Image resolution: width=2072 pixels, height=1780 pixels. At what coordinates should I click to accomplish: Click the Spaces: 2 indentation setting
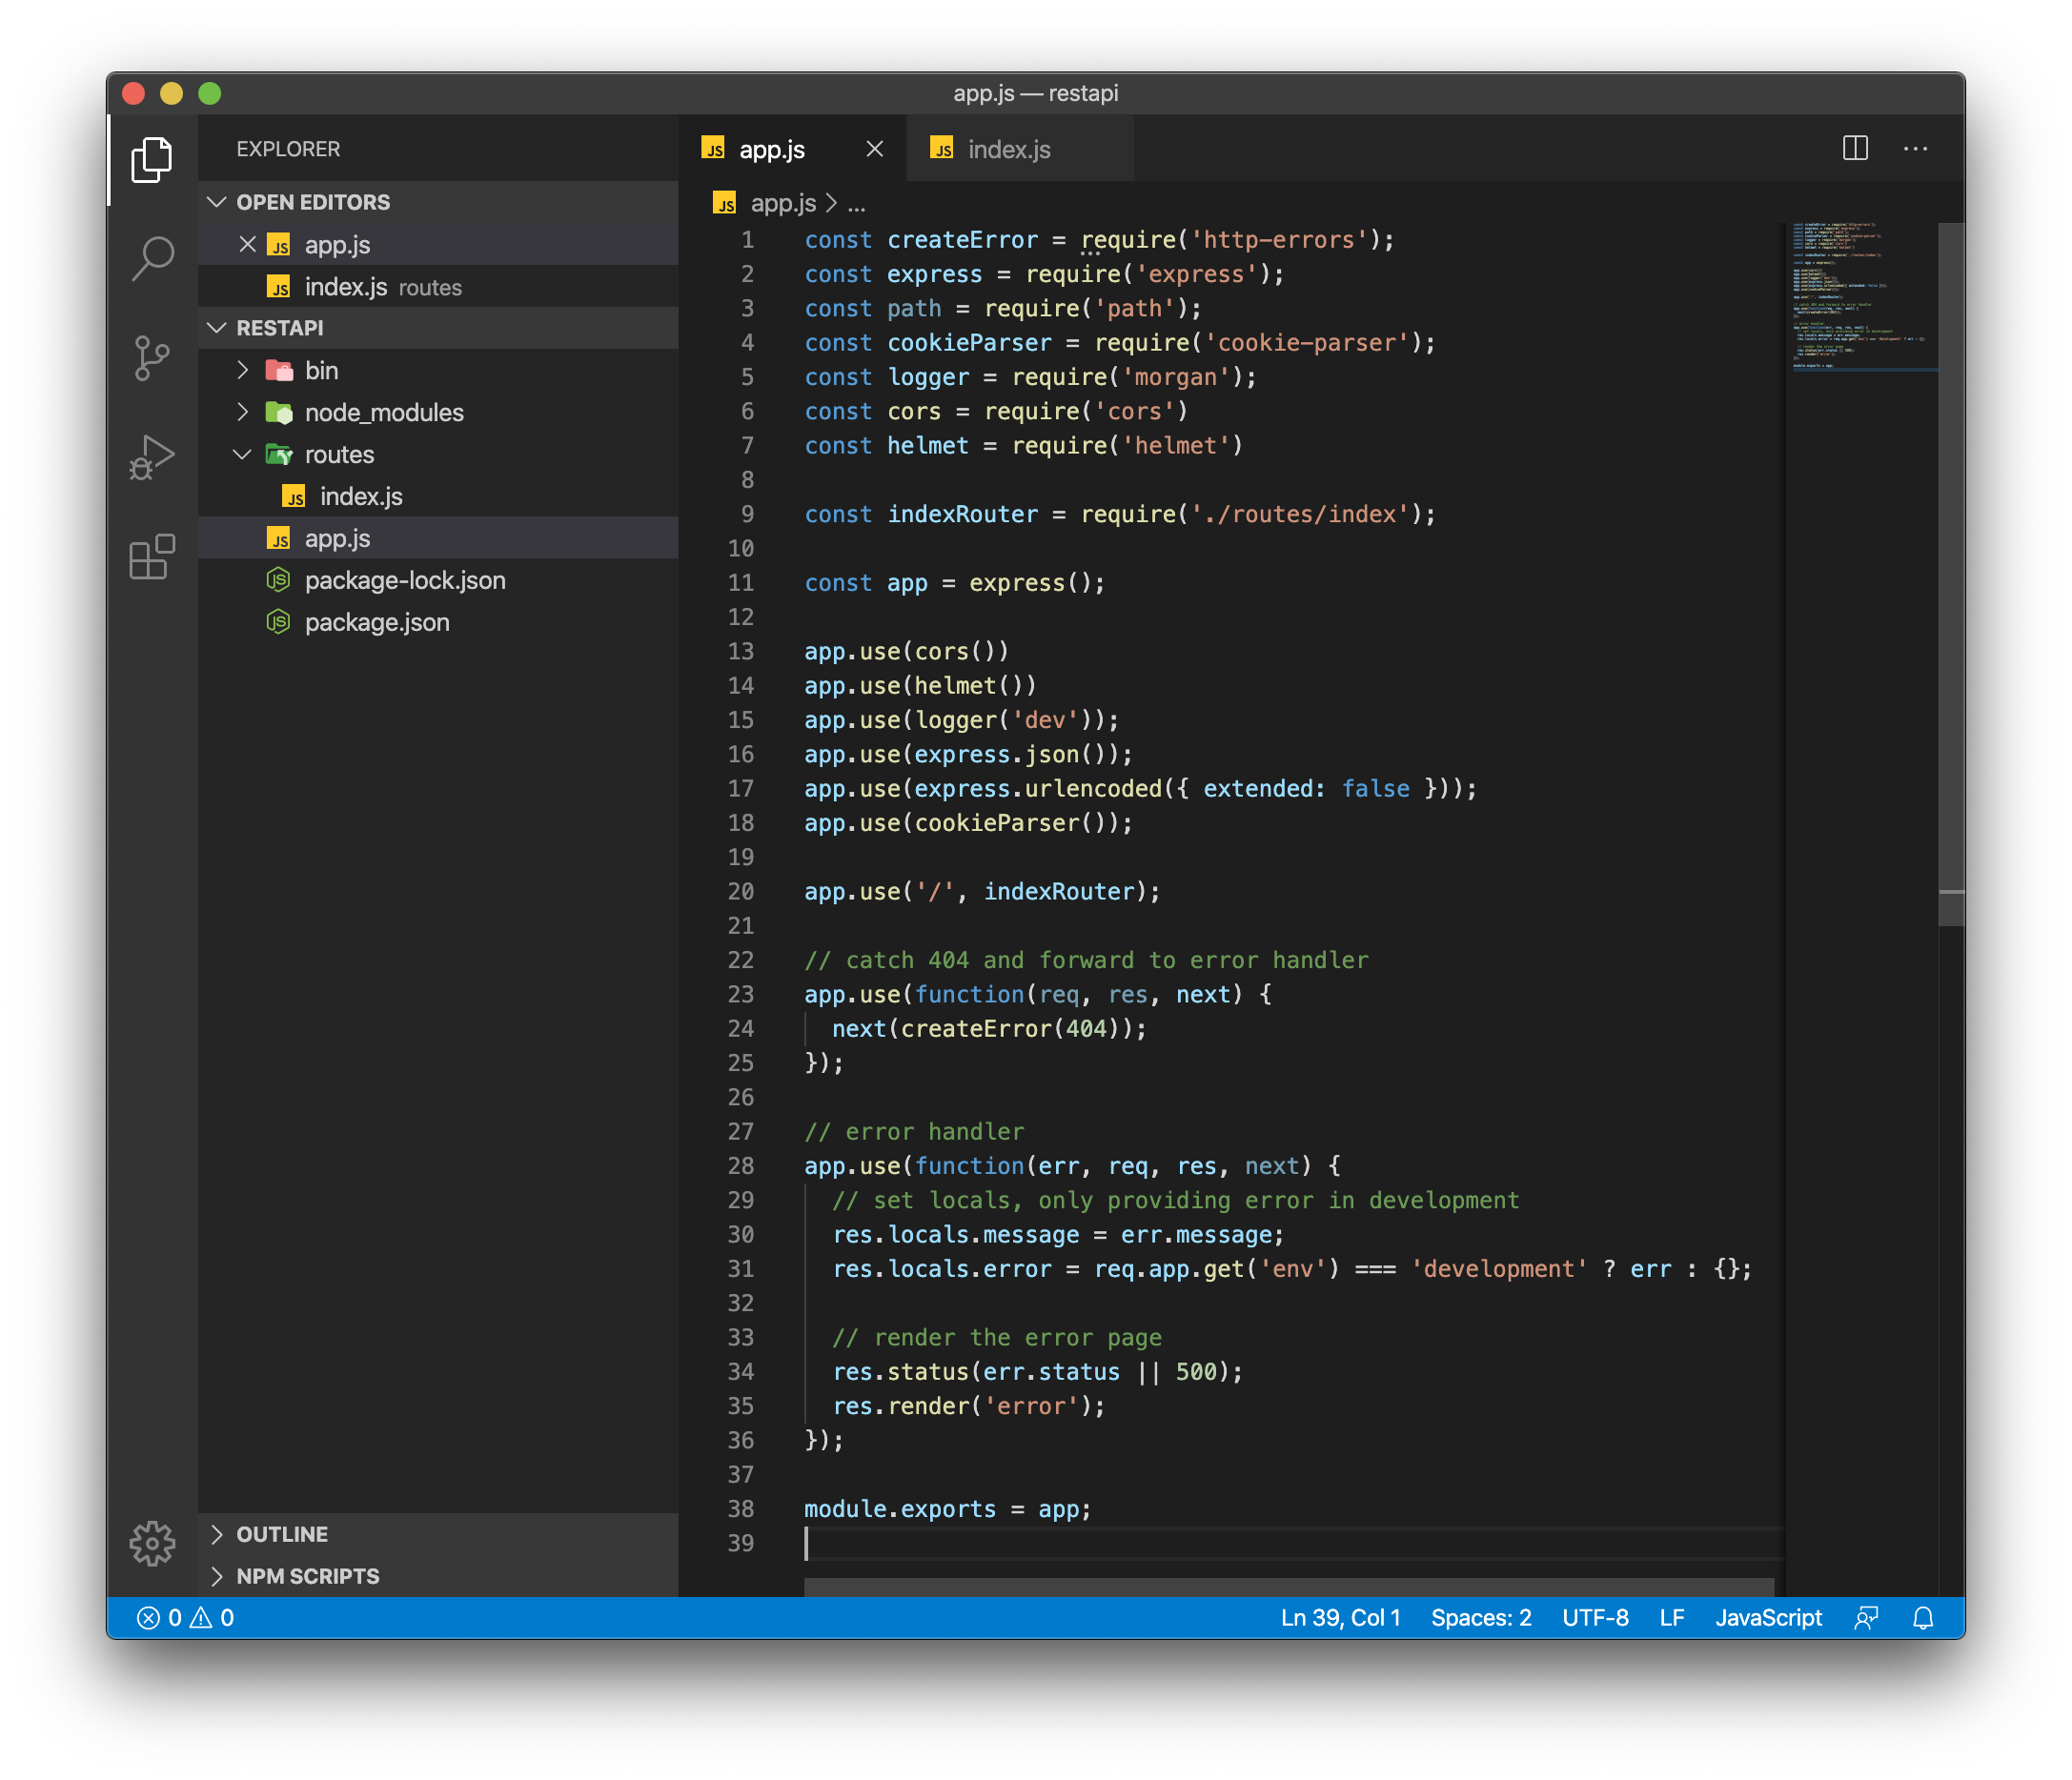pyautogui.click(x=1480, y=1618)
